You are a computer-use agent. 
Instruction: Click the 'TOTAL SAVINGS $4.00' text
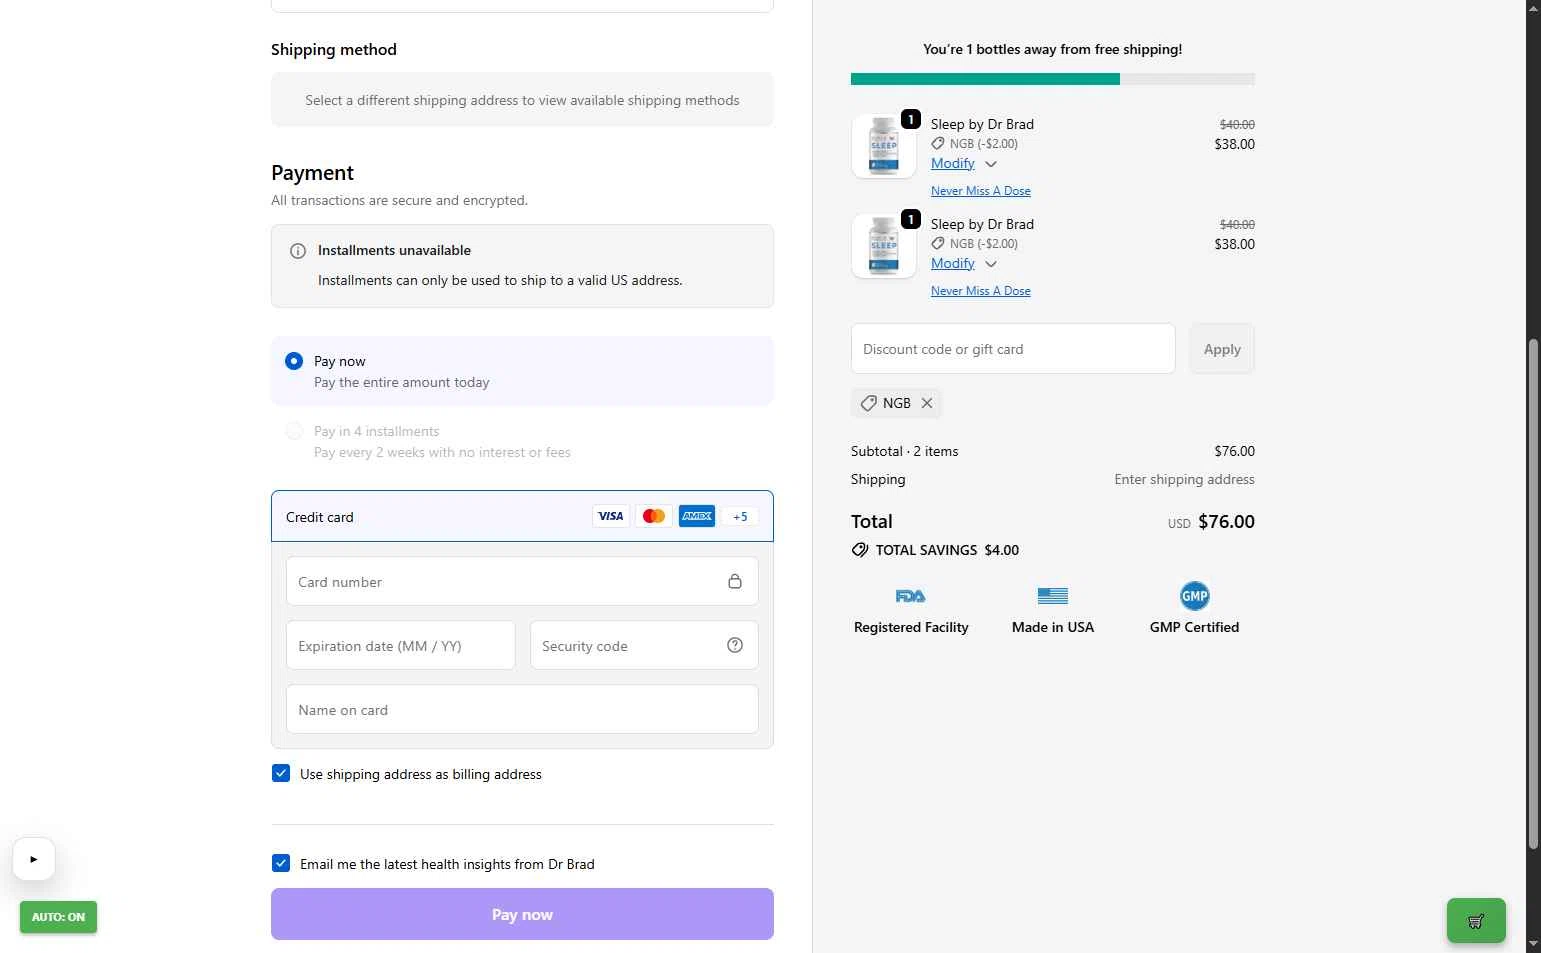tap(947, 550)
